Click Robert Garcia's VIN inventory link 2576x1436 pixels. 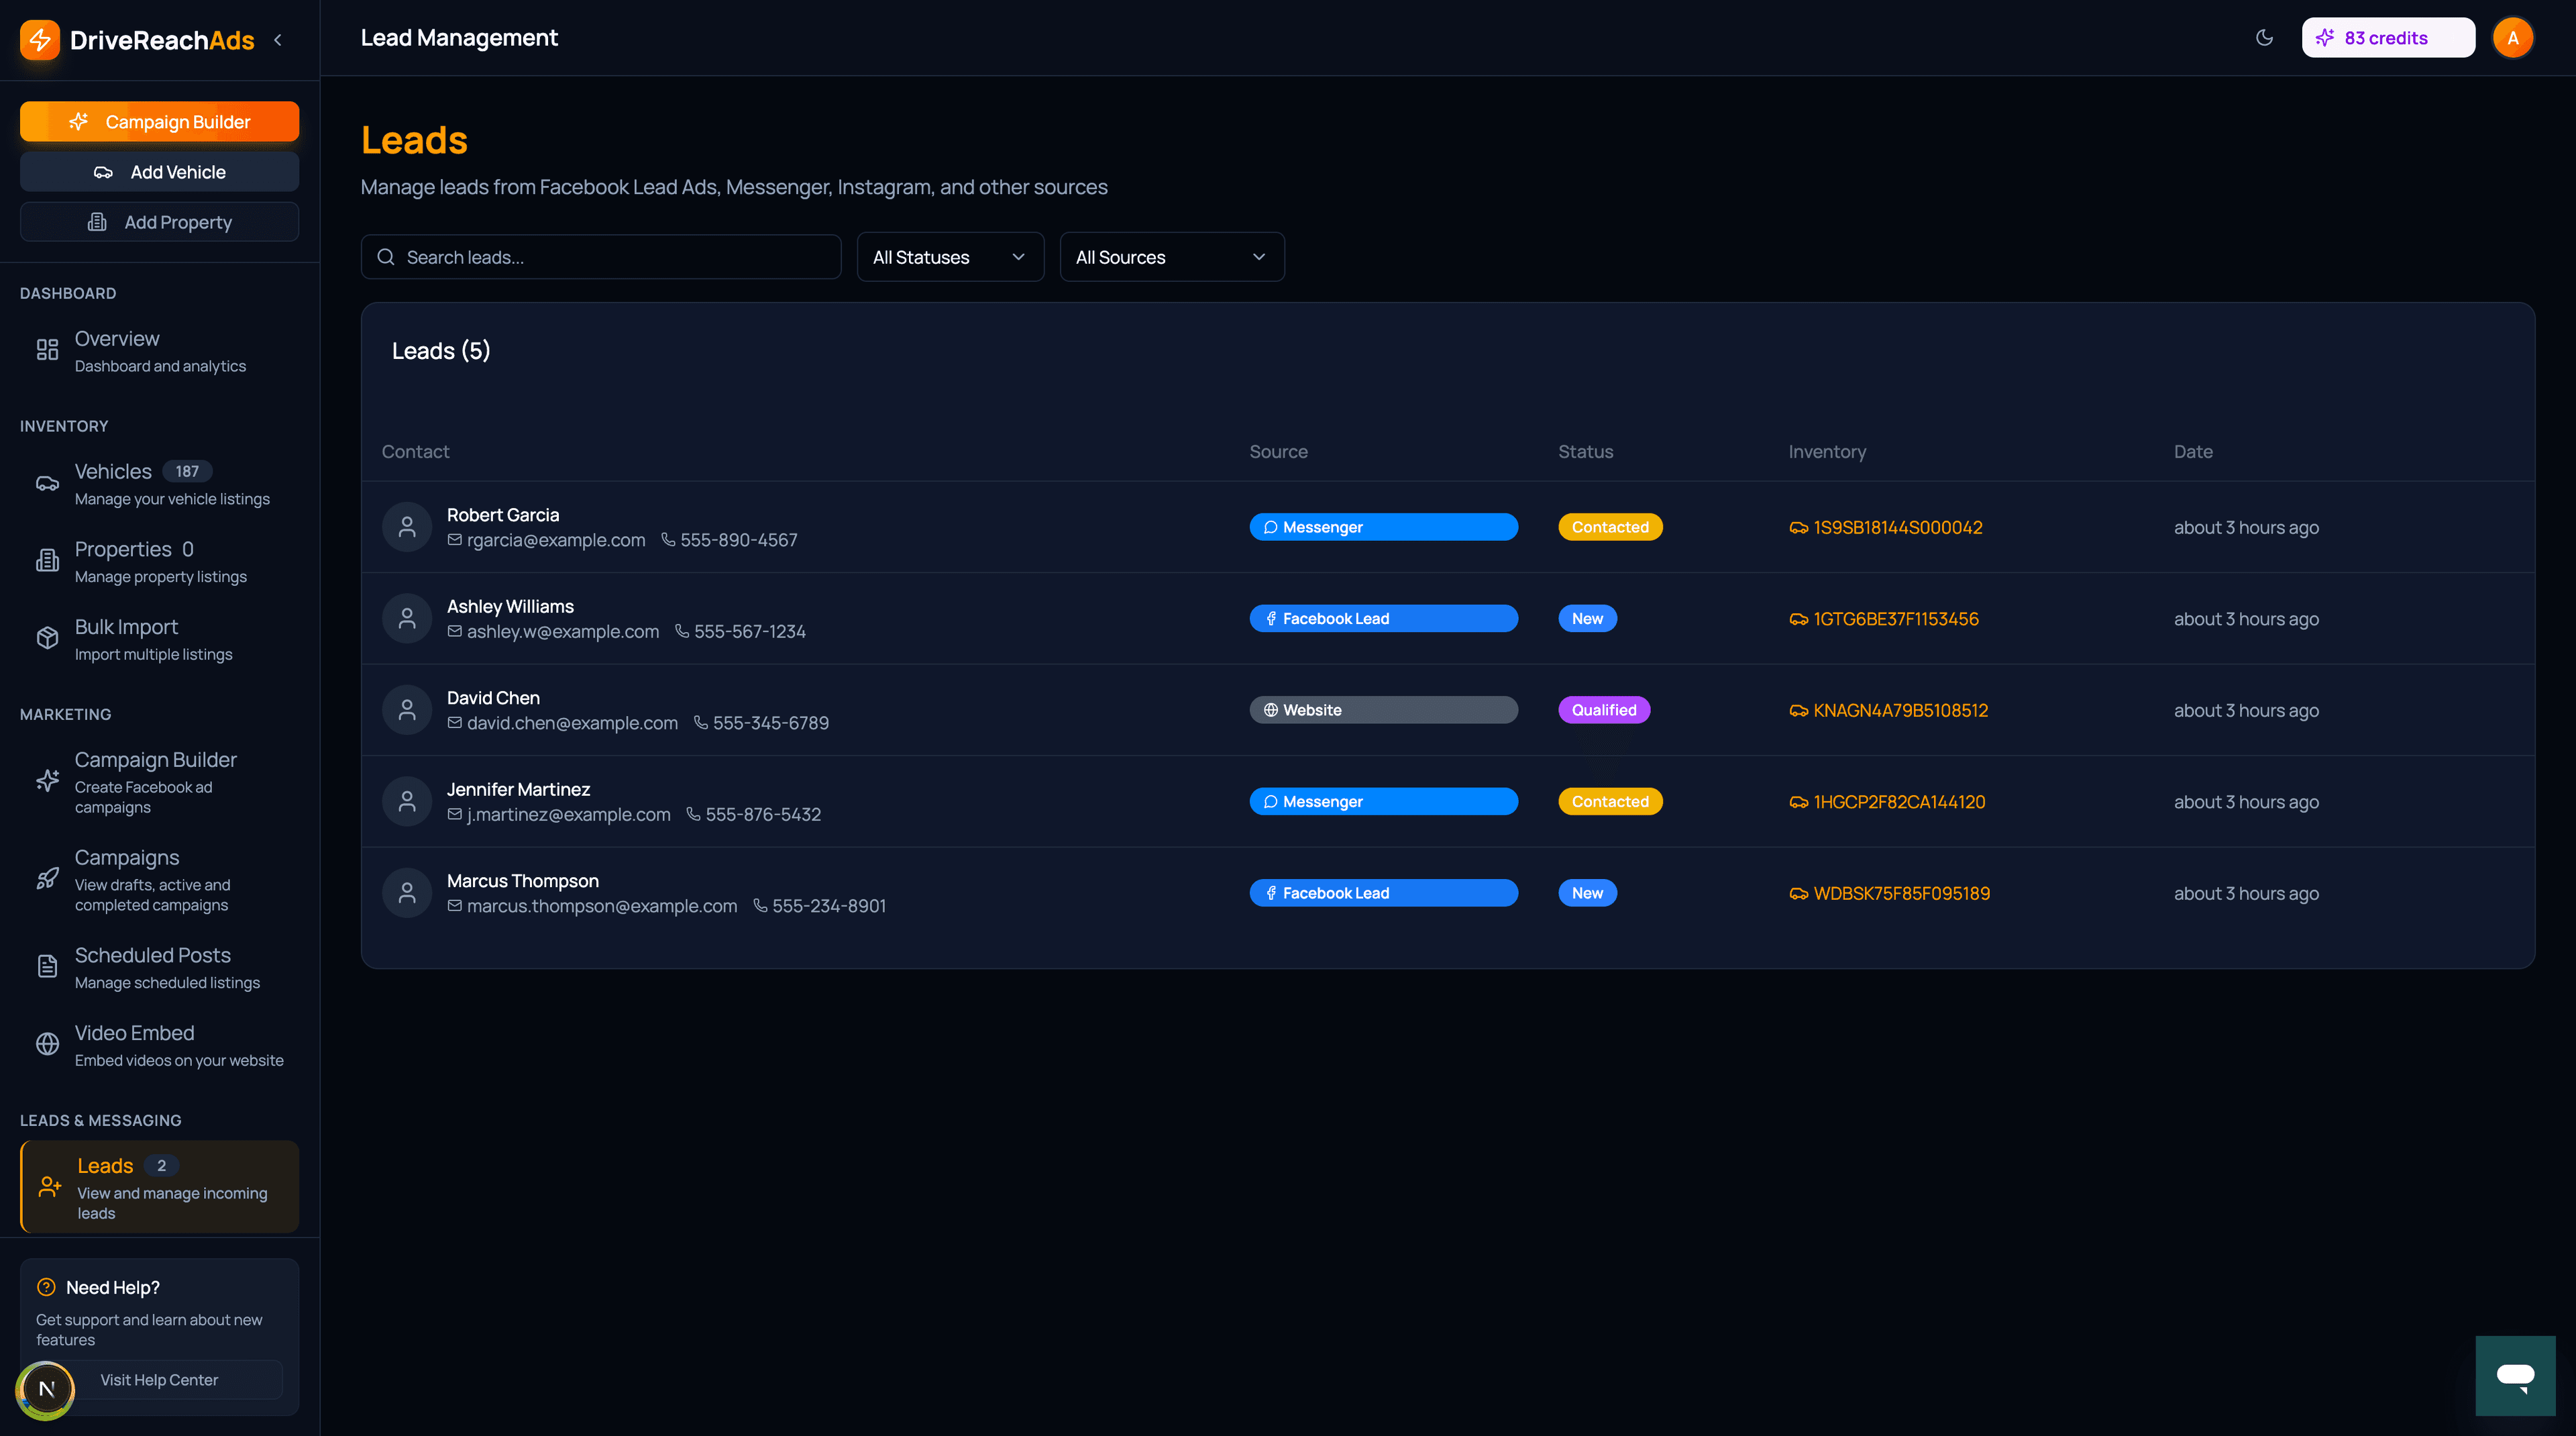click(x=1897, y=528)
